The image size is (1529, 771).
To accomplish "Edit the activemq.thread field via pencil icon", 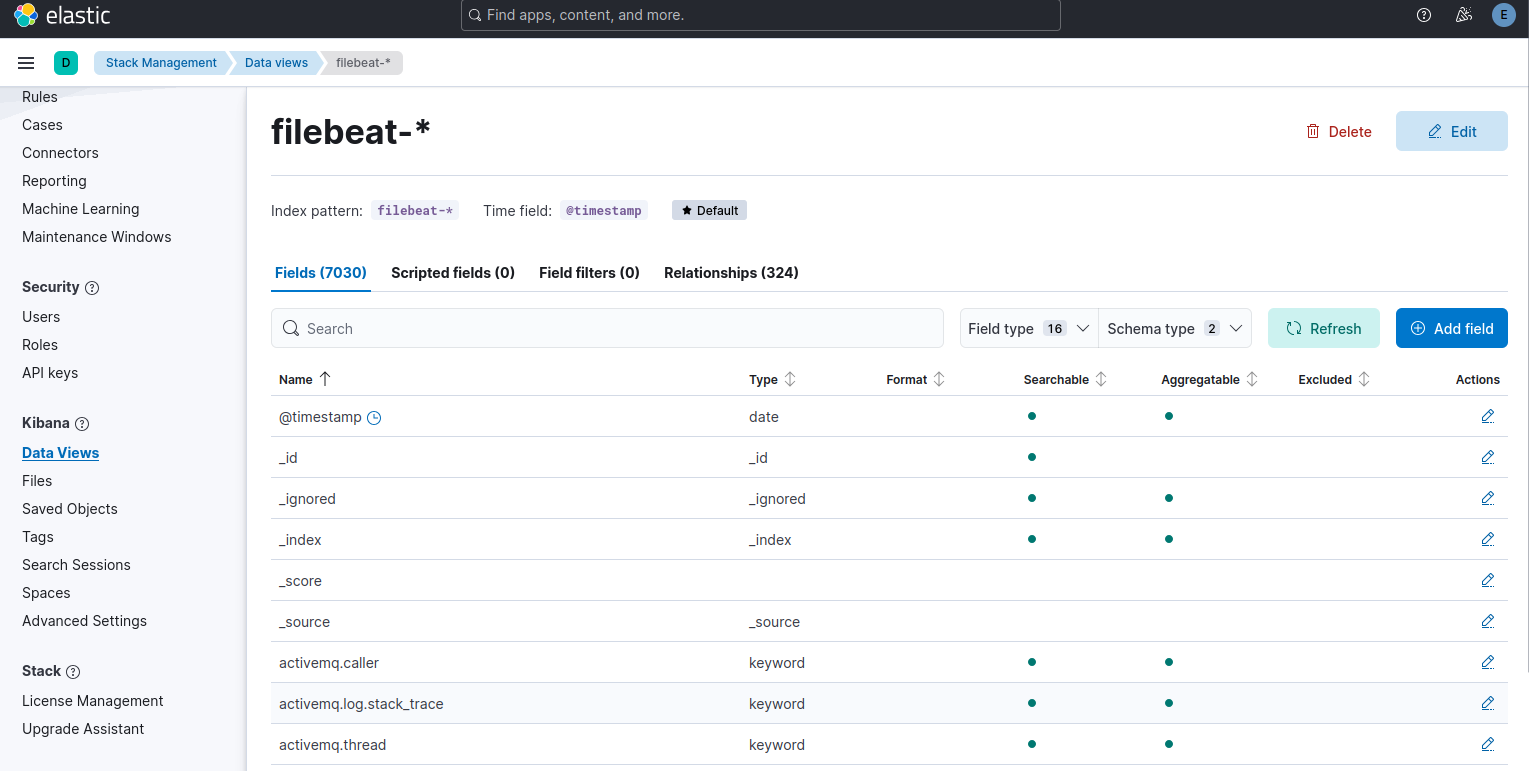I will pos(1487,744).
